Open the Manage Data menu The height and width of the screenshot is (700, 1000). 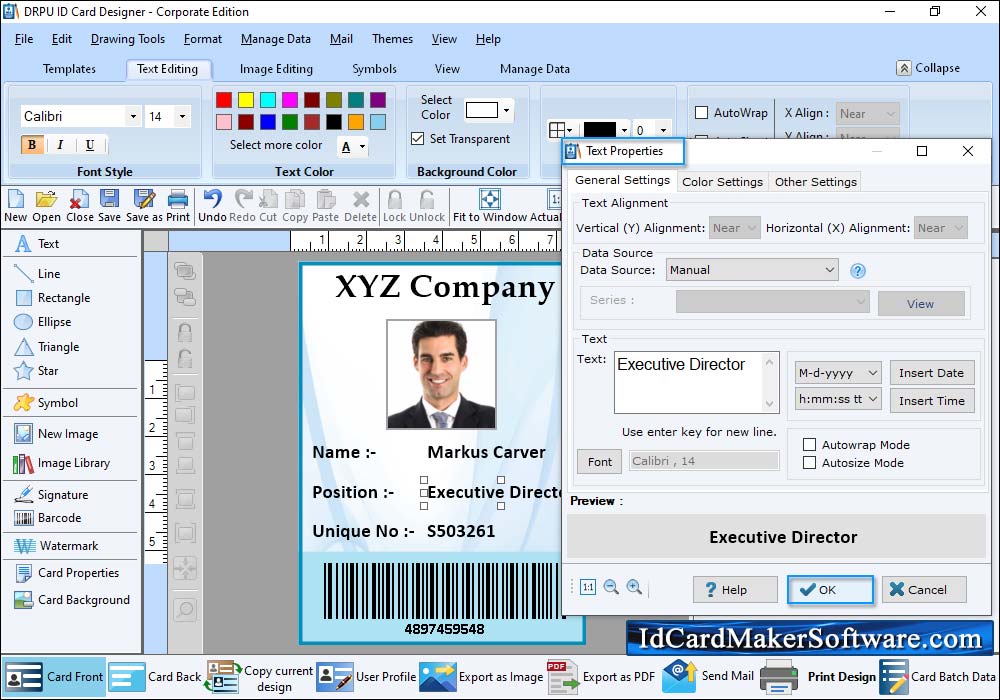click(276, 39)
